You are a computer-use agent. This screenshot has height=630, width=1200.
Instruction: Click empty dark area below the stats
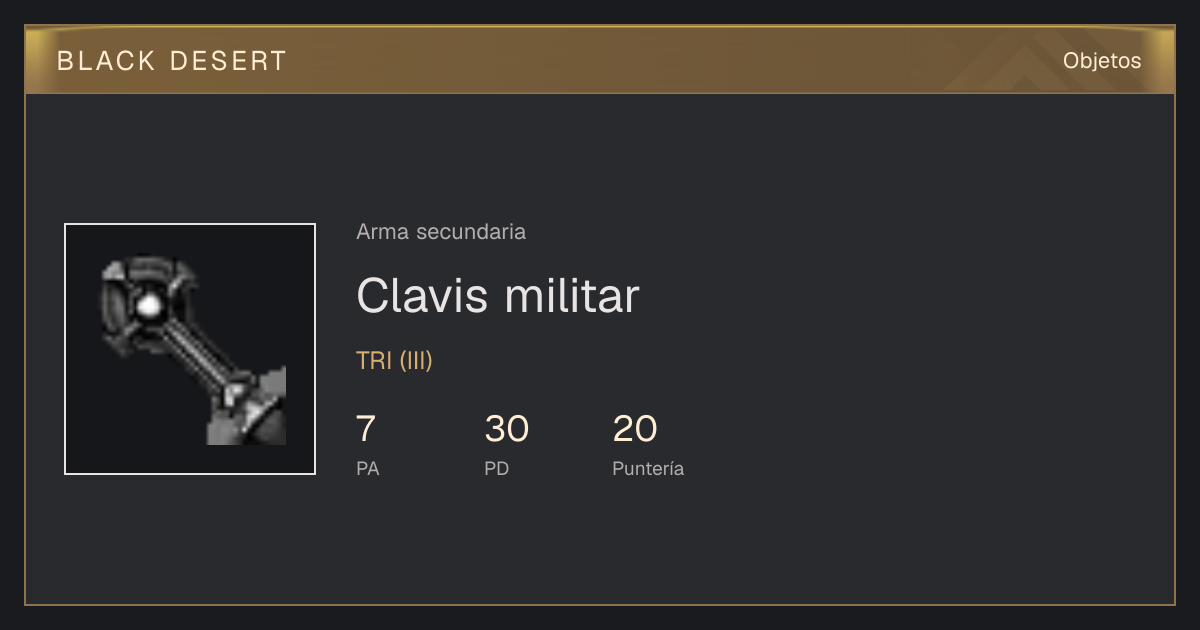[600, 545]
